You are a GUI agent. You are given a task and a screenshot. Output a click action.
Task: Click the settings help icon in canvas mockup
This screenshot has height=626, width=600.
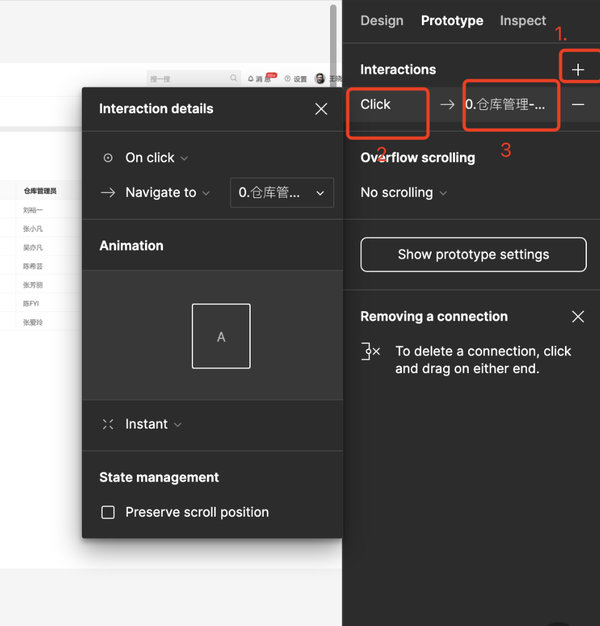click(x=287, y=79)
